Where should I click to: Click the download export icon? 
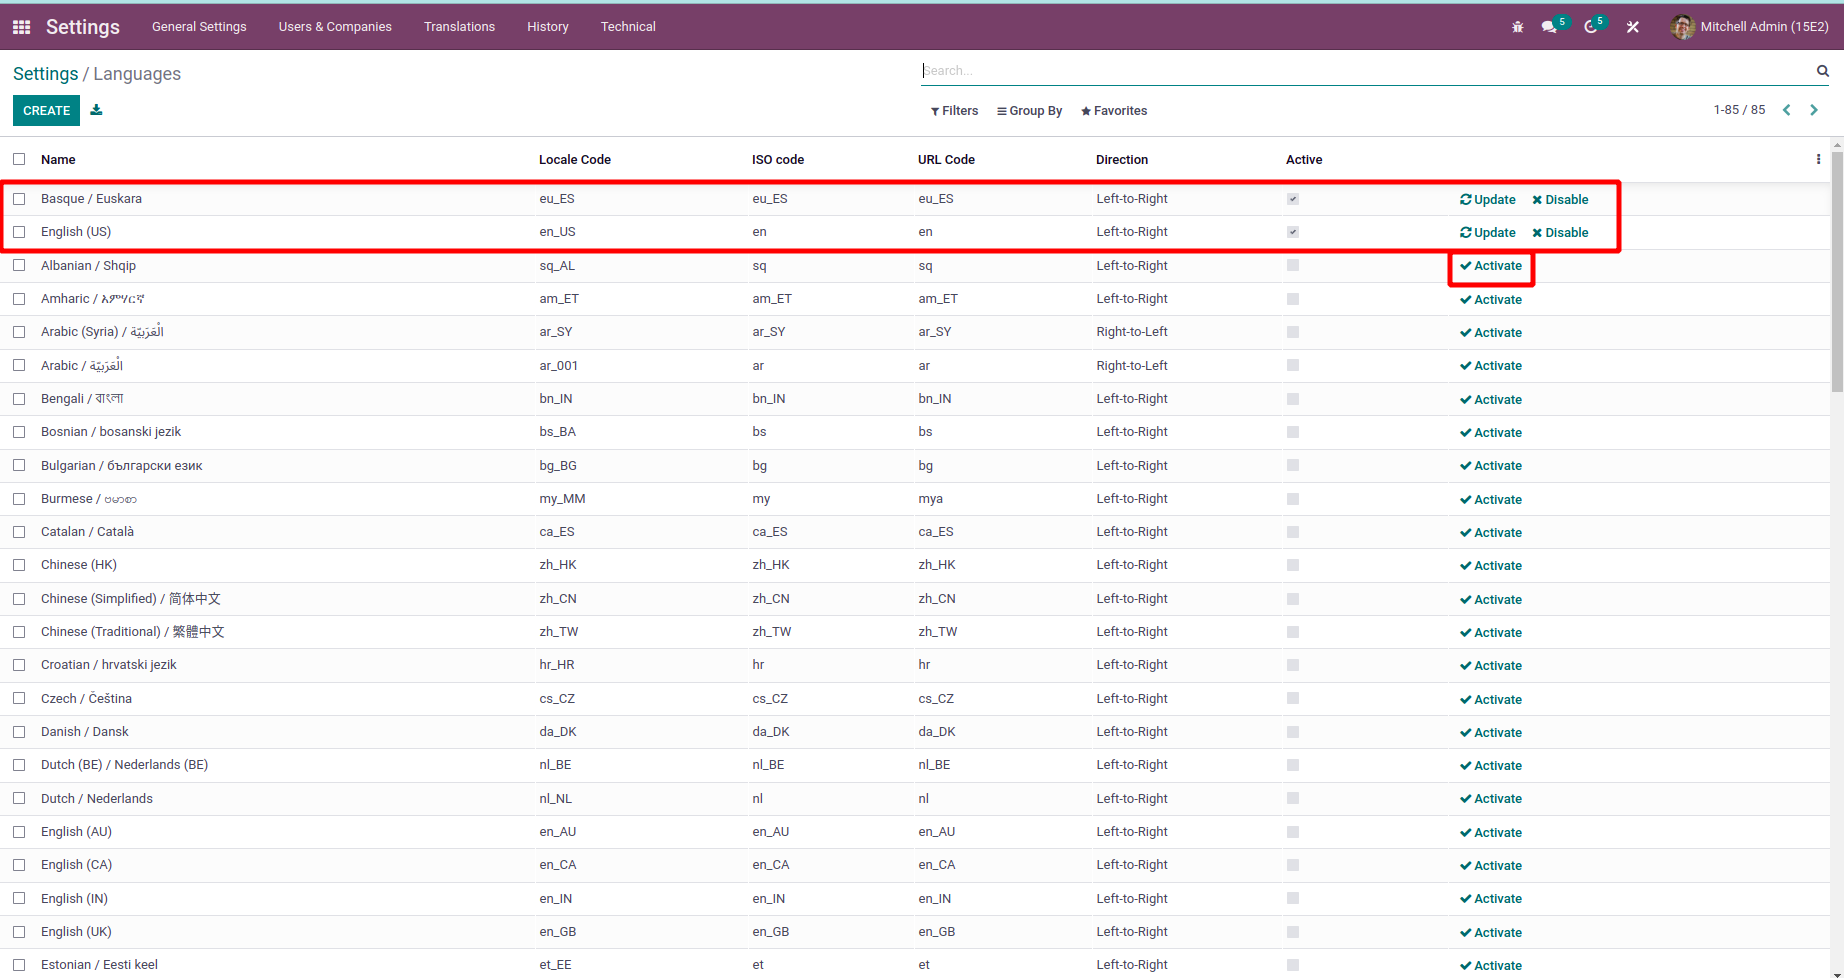pos(96,110)
